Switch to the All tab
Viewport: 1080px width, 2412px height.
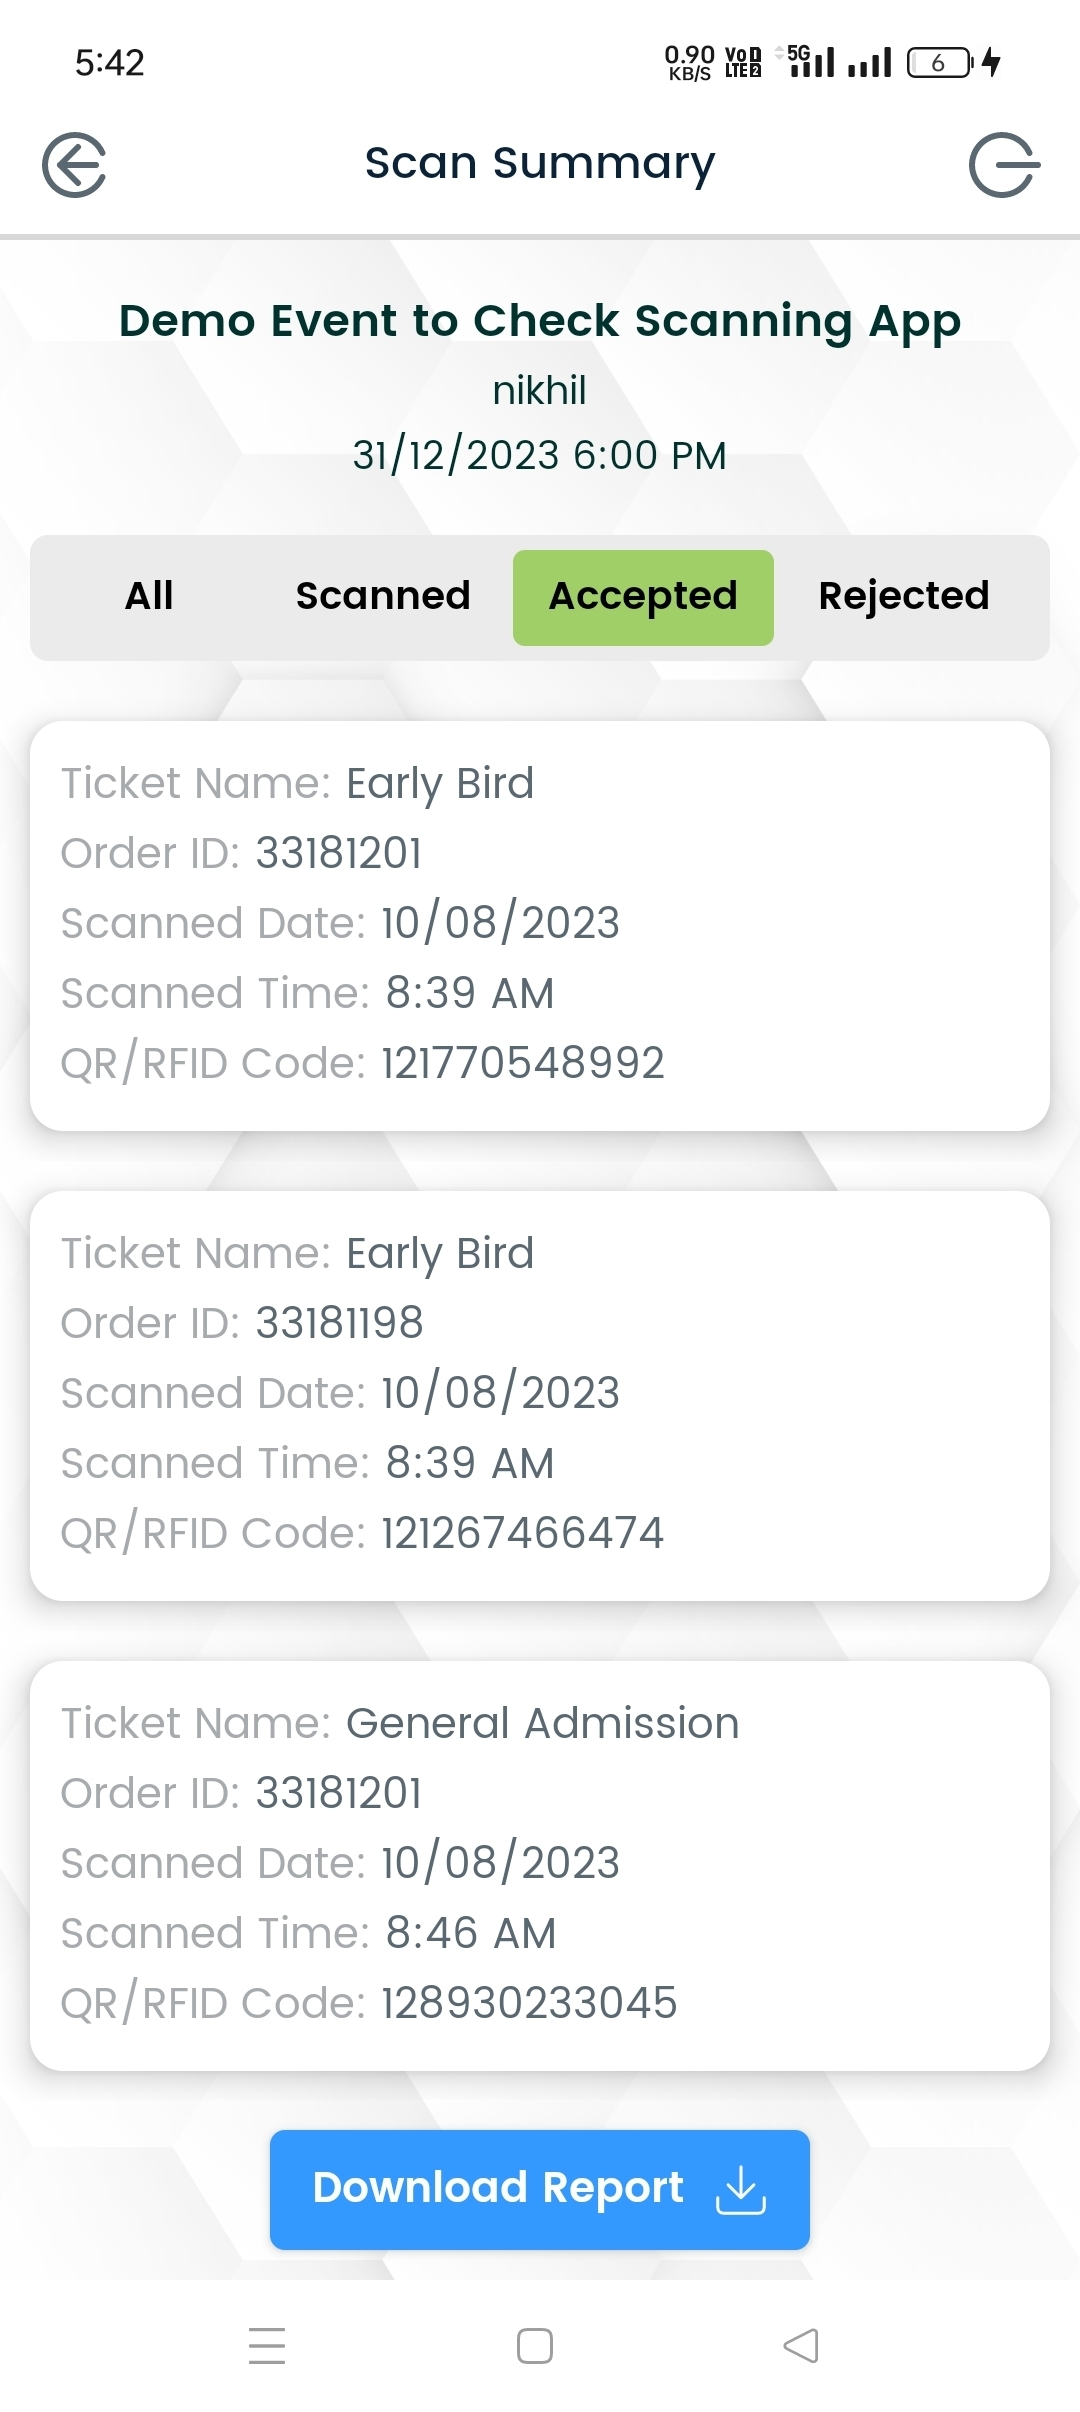149,596
